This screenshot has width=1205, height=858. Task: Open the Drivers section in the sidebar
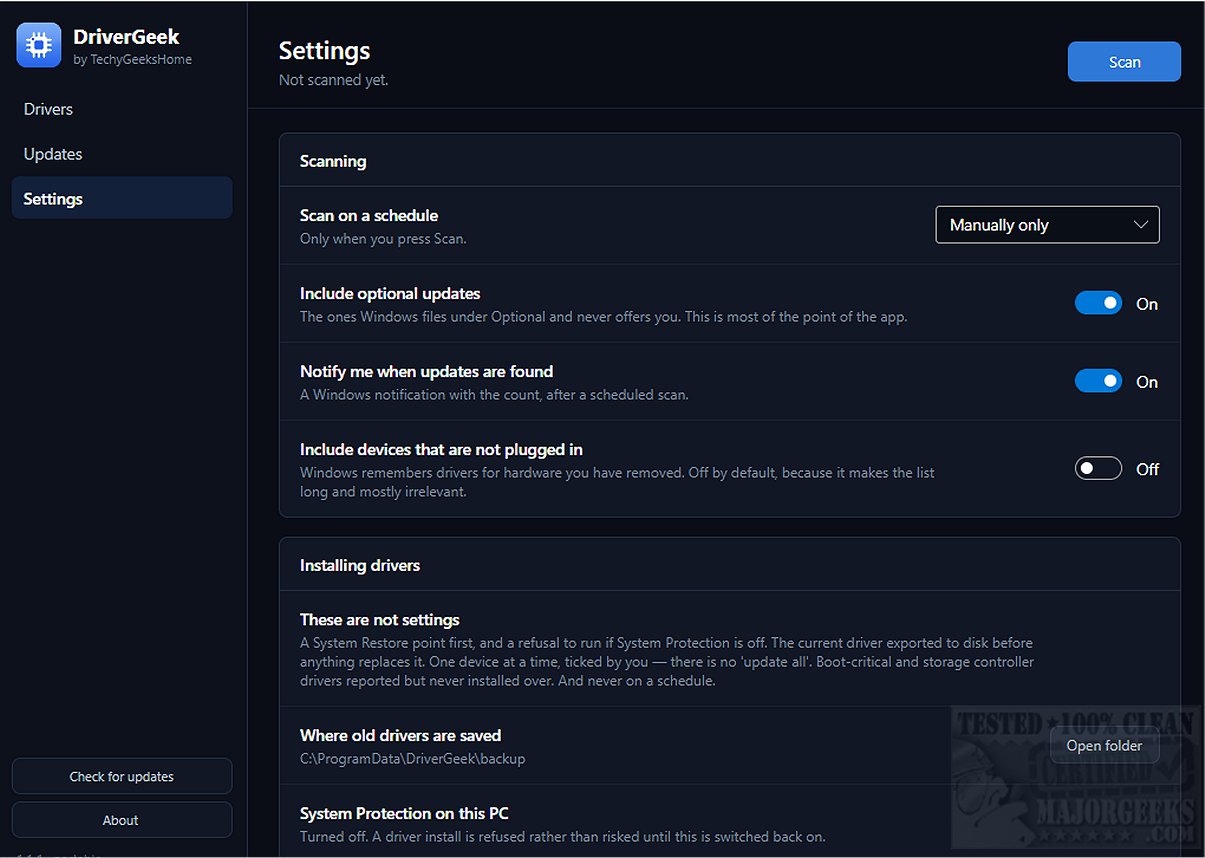click(48, 109)
